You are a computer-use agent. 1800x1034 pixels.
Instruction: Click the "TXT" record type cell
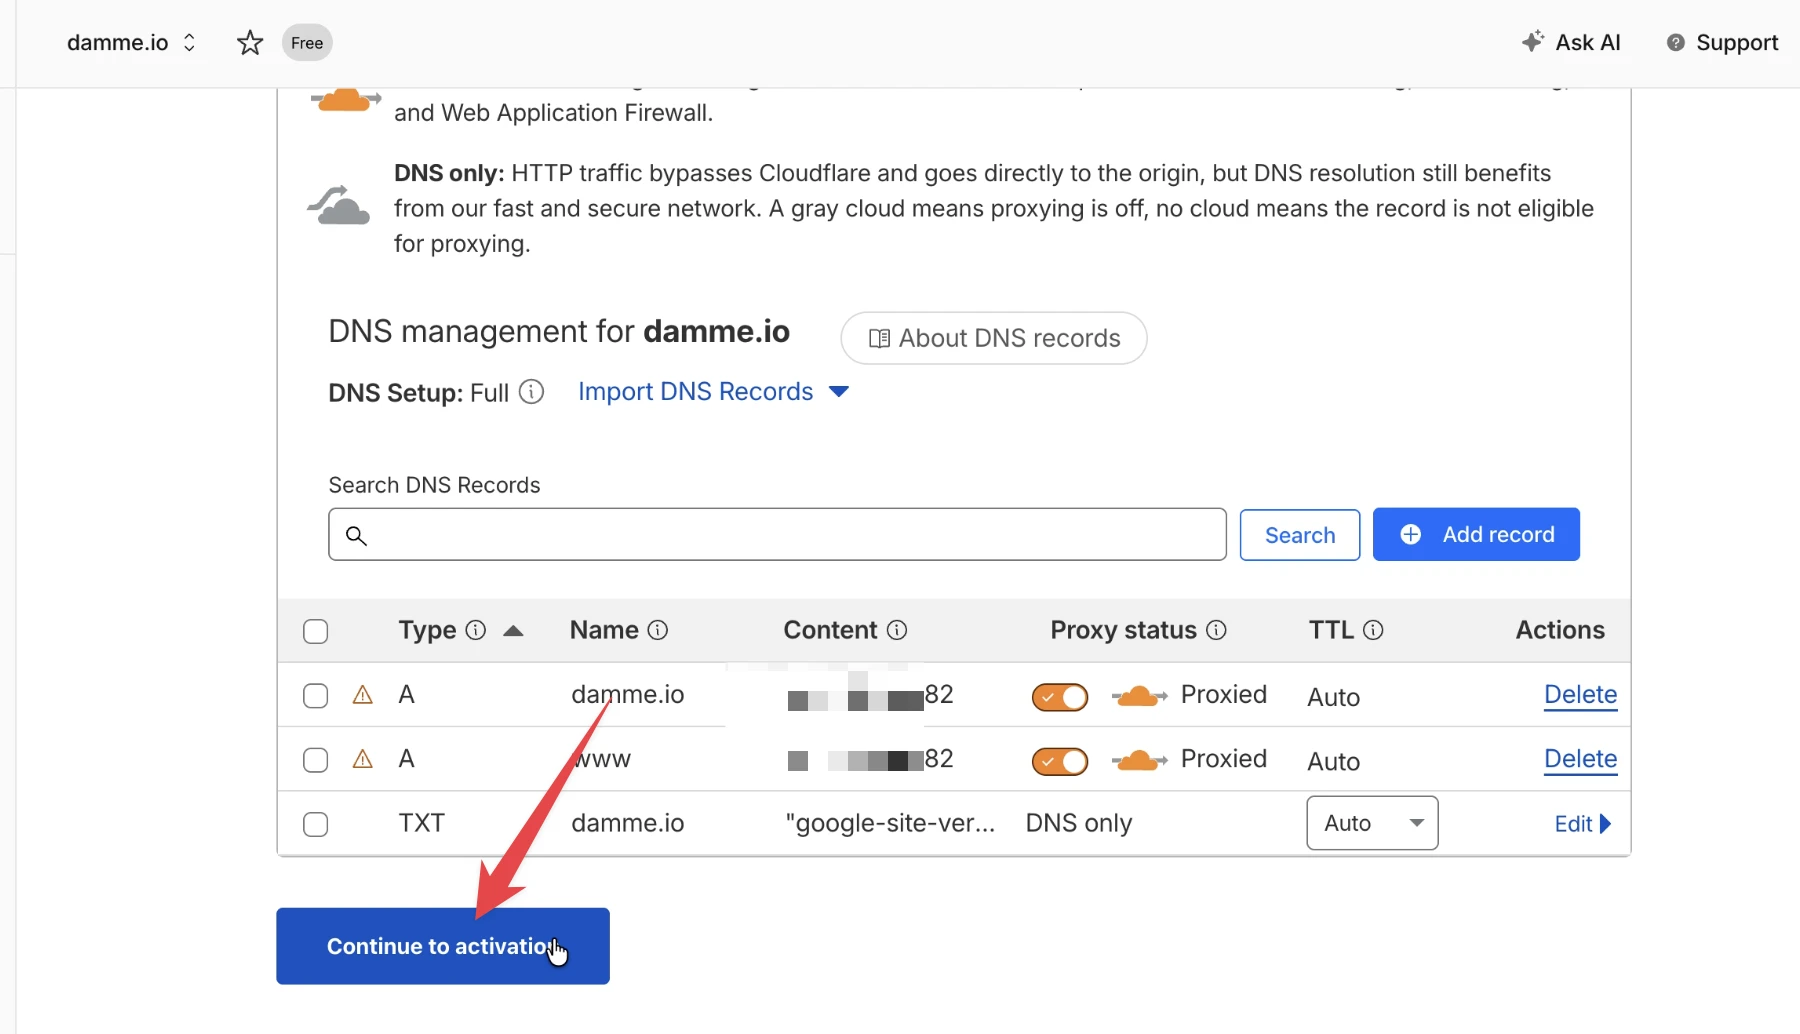pos(421,823)
